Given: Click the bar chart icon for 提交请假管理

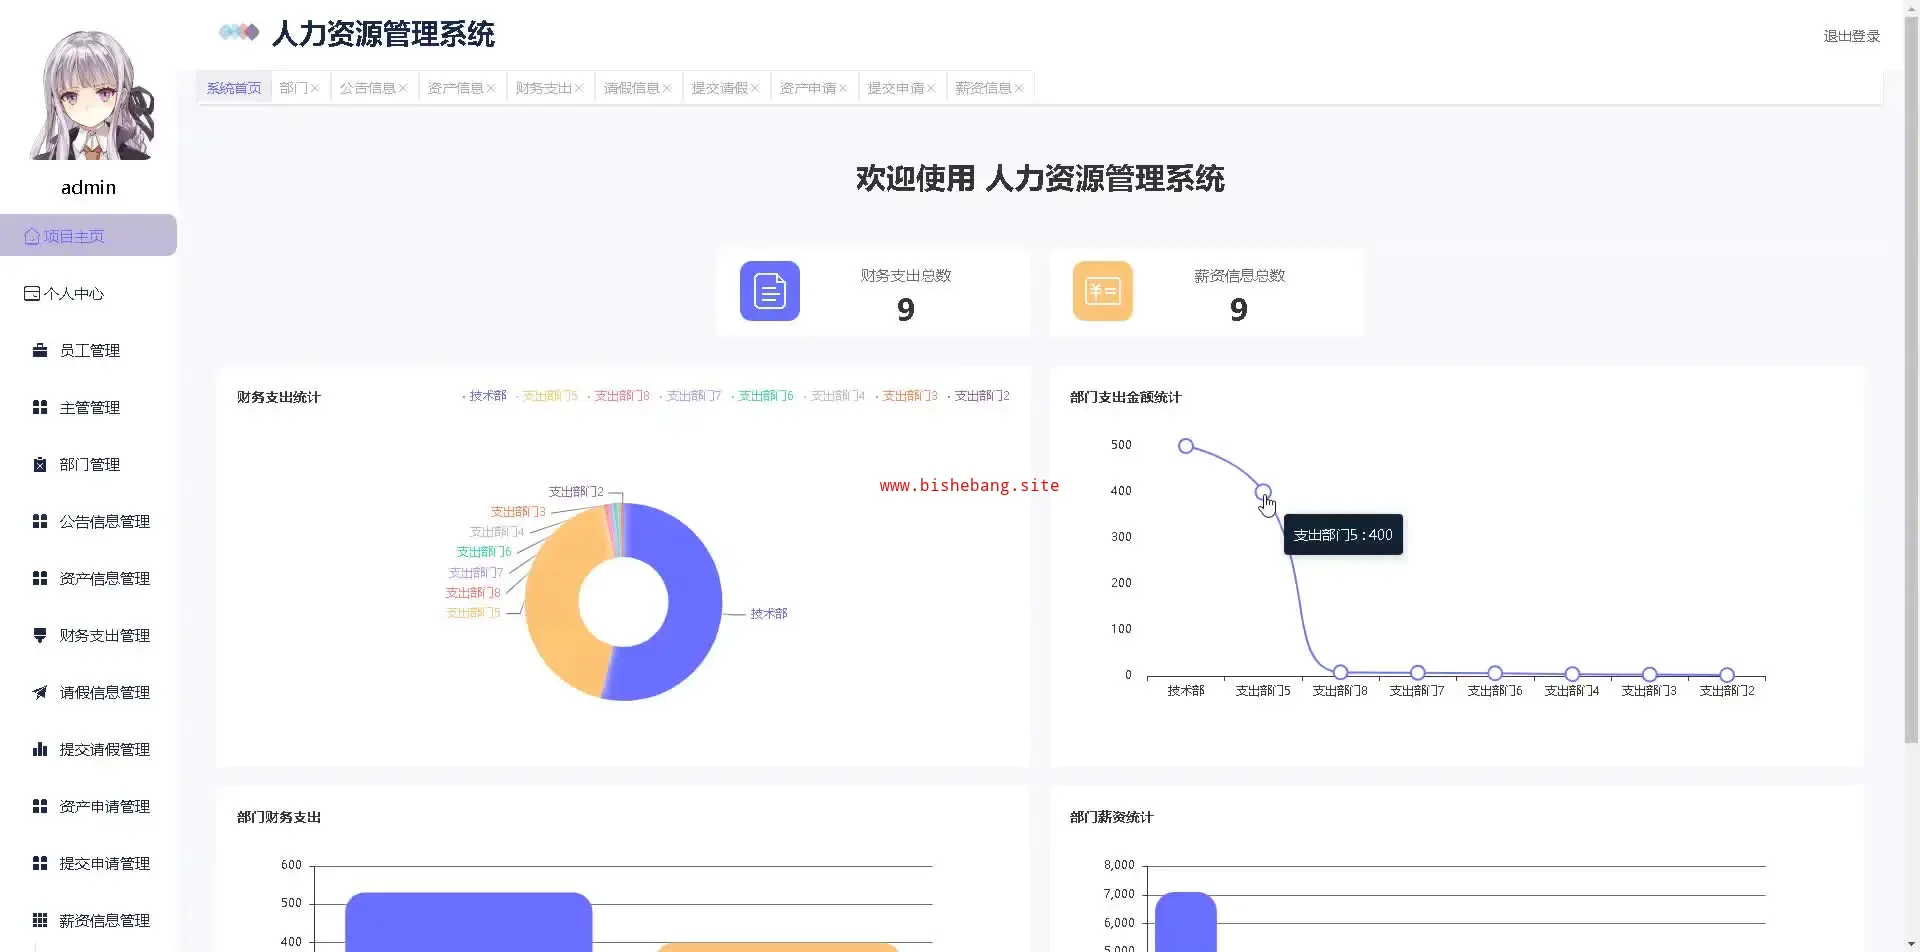Looking at the screenshot, I should (40, 750).
